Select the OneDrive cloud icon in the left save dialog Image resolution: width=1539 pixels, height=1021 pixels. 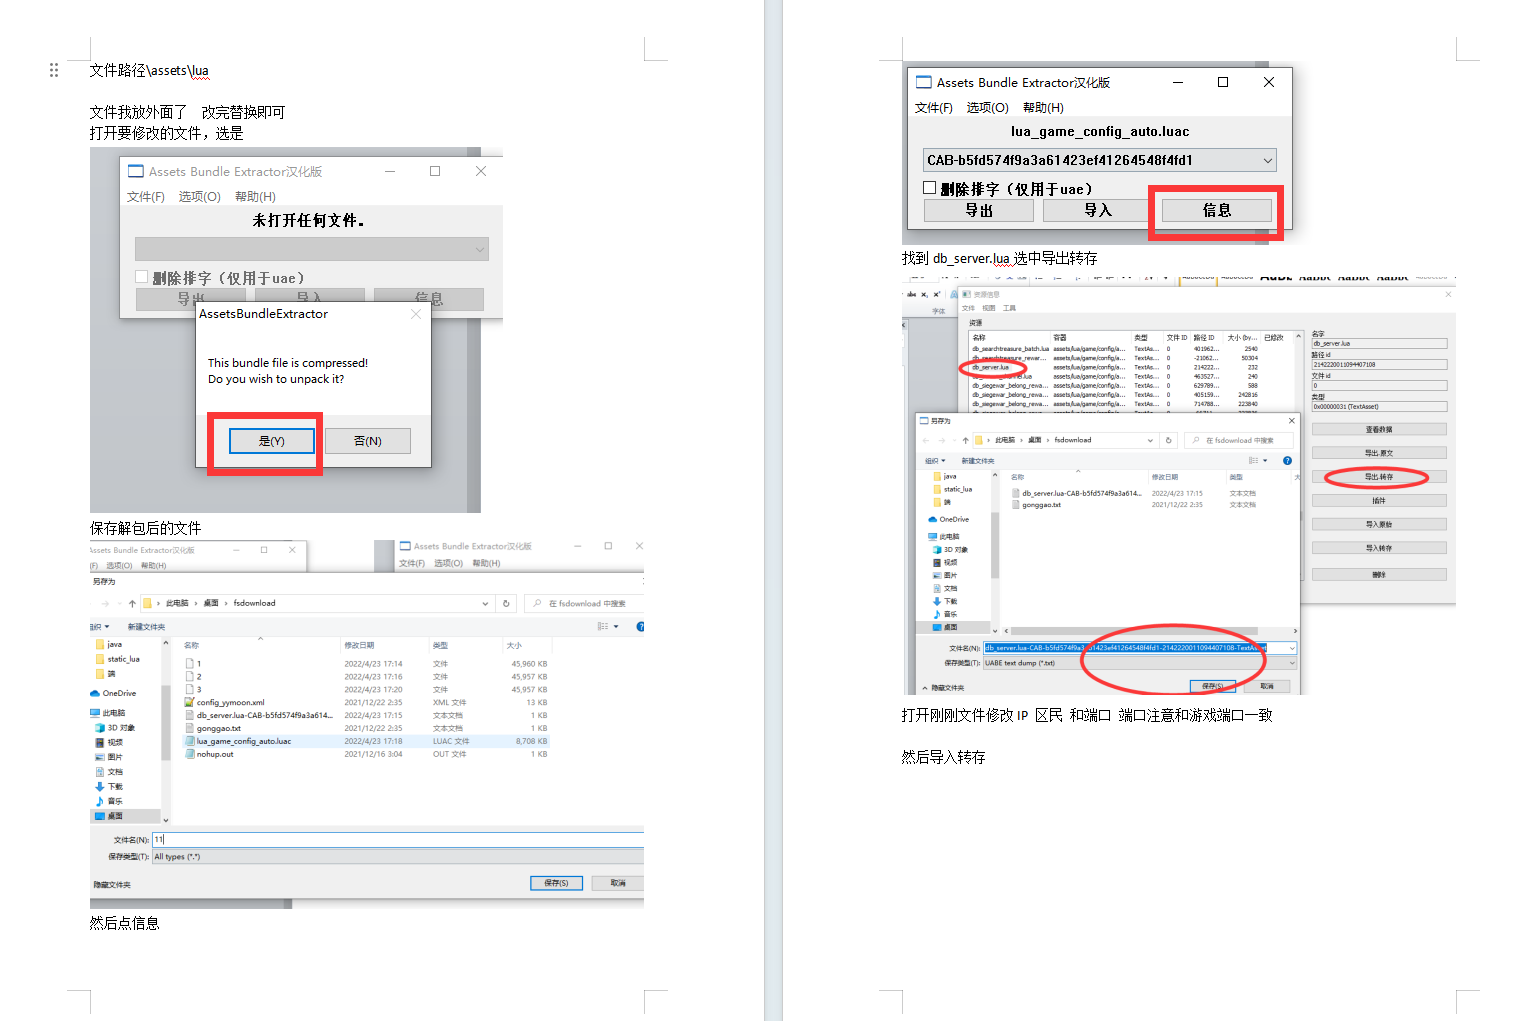point(95,693)
